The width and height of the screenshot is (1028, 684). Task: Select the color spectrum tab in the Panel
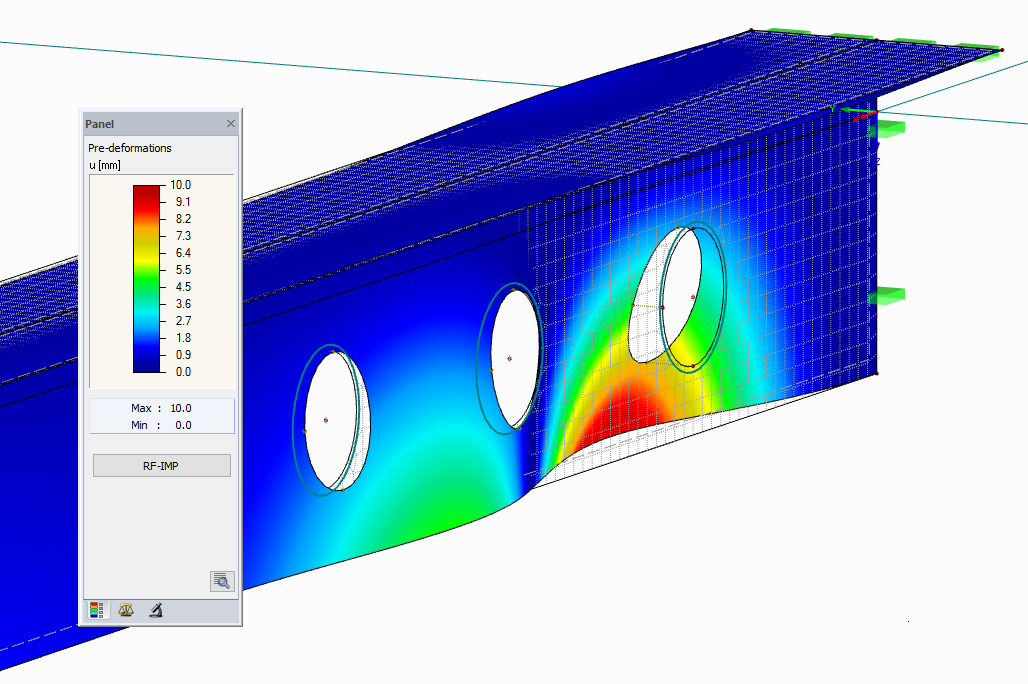(97, 610)
